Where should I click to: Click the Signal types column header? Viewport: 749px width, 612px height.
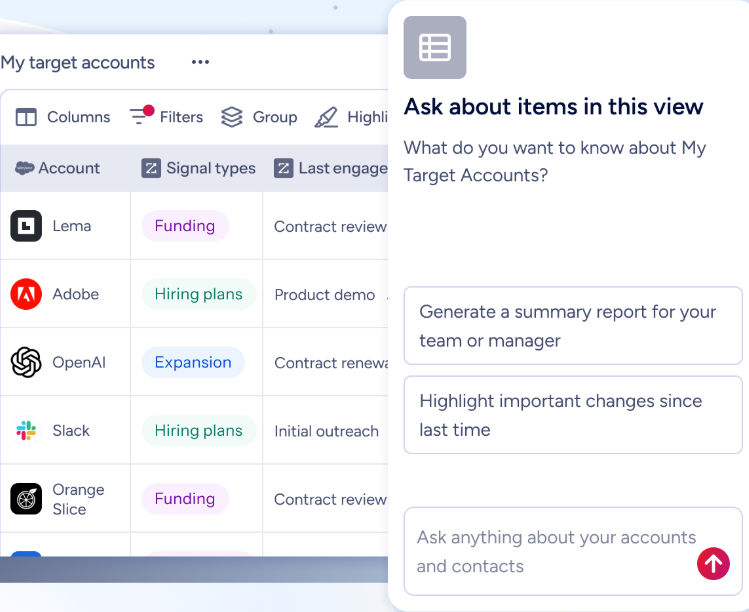[211, 168]
